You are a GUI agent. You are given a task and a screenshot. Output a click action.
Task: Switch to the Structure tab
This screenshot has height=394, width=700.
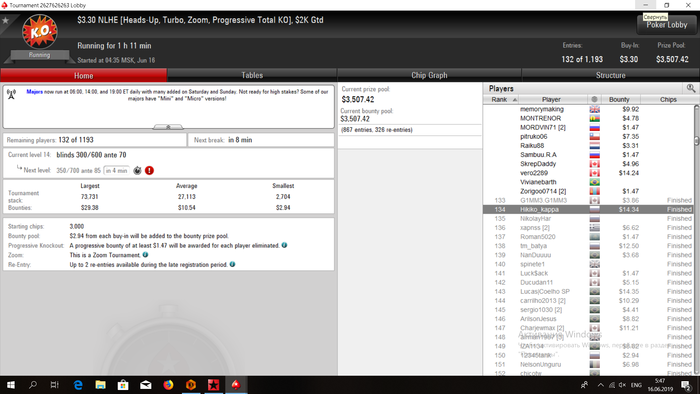(610, 75)
